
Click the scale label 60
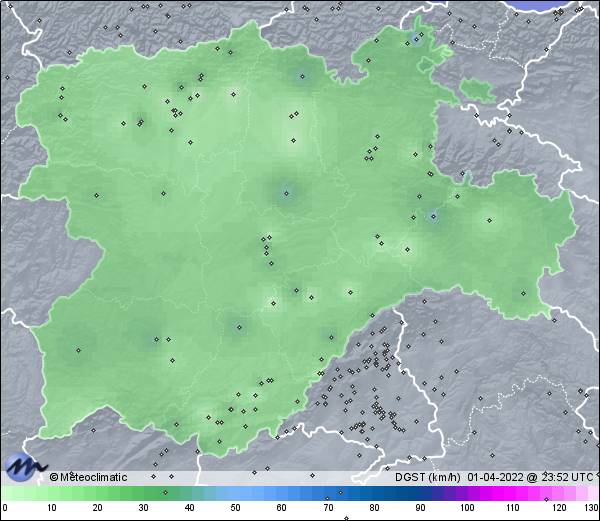[282, 508]
